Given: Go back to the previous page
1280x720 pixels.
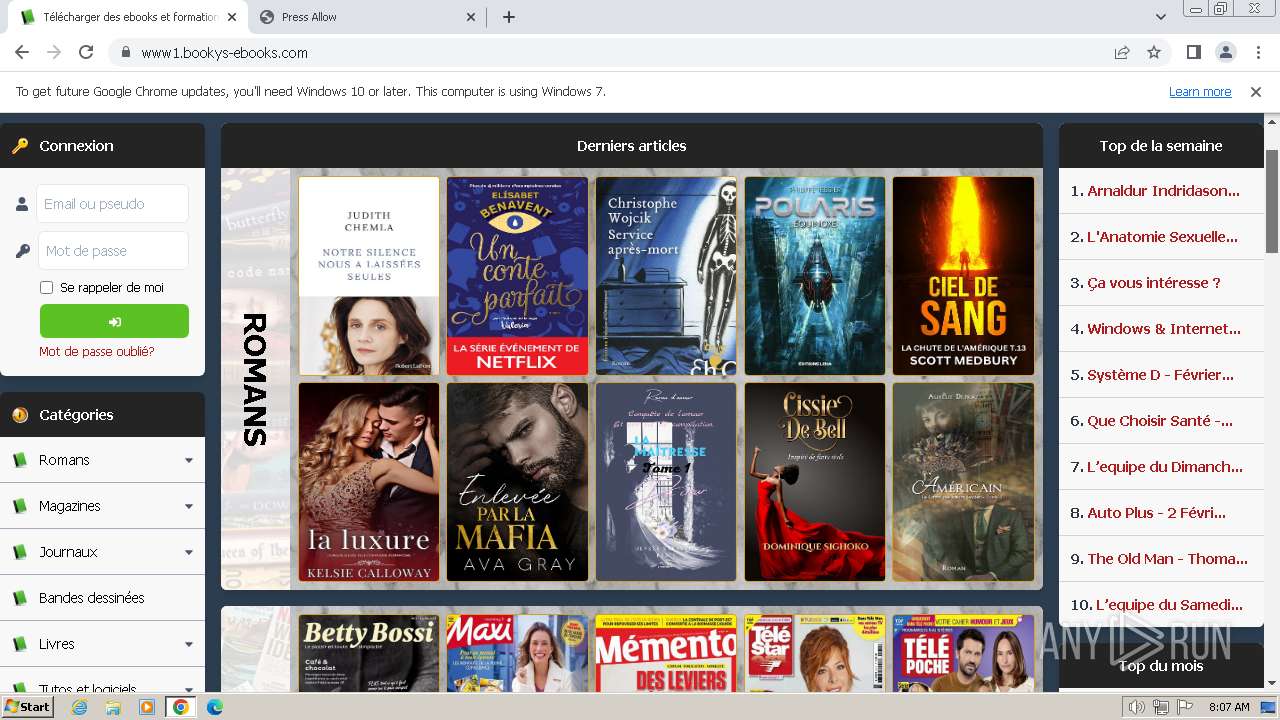Looking at the screenshot, I should tap(22, 52).
